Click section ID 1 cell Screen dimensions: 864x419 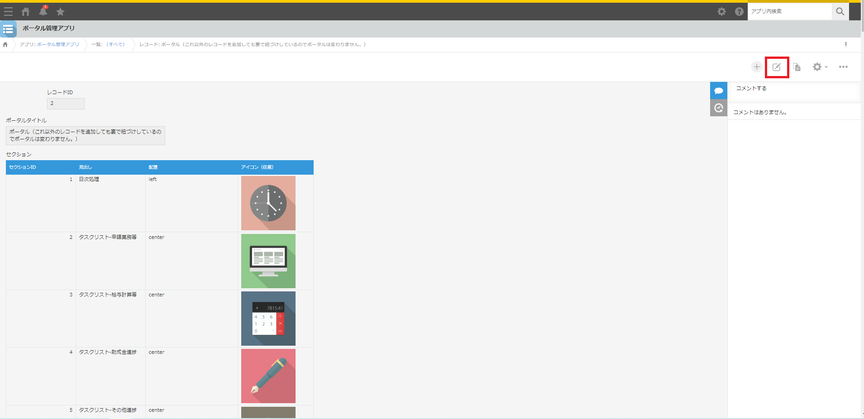41,203
